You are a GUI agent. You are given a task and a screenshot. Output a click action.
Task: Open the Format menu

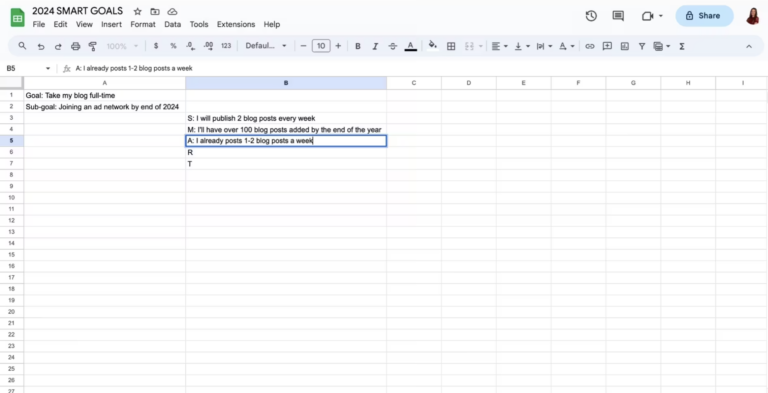pos(143,24)
